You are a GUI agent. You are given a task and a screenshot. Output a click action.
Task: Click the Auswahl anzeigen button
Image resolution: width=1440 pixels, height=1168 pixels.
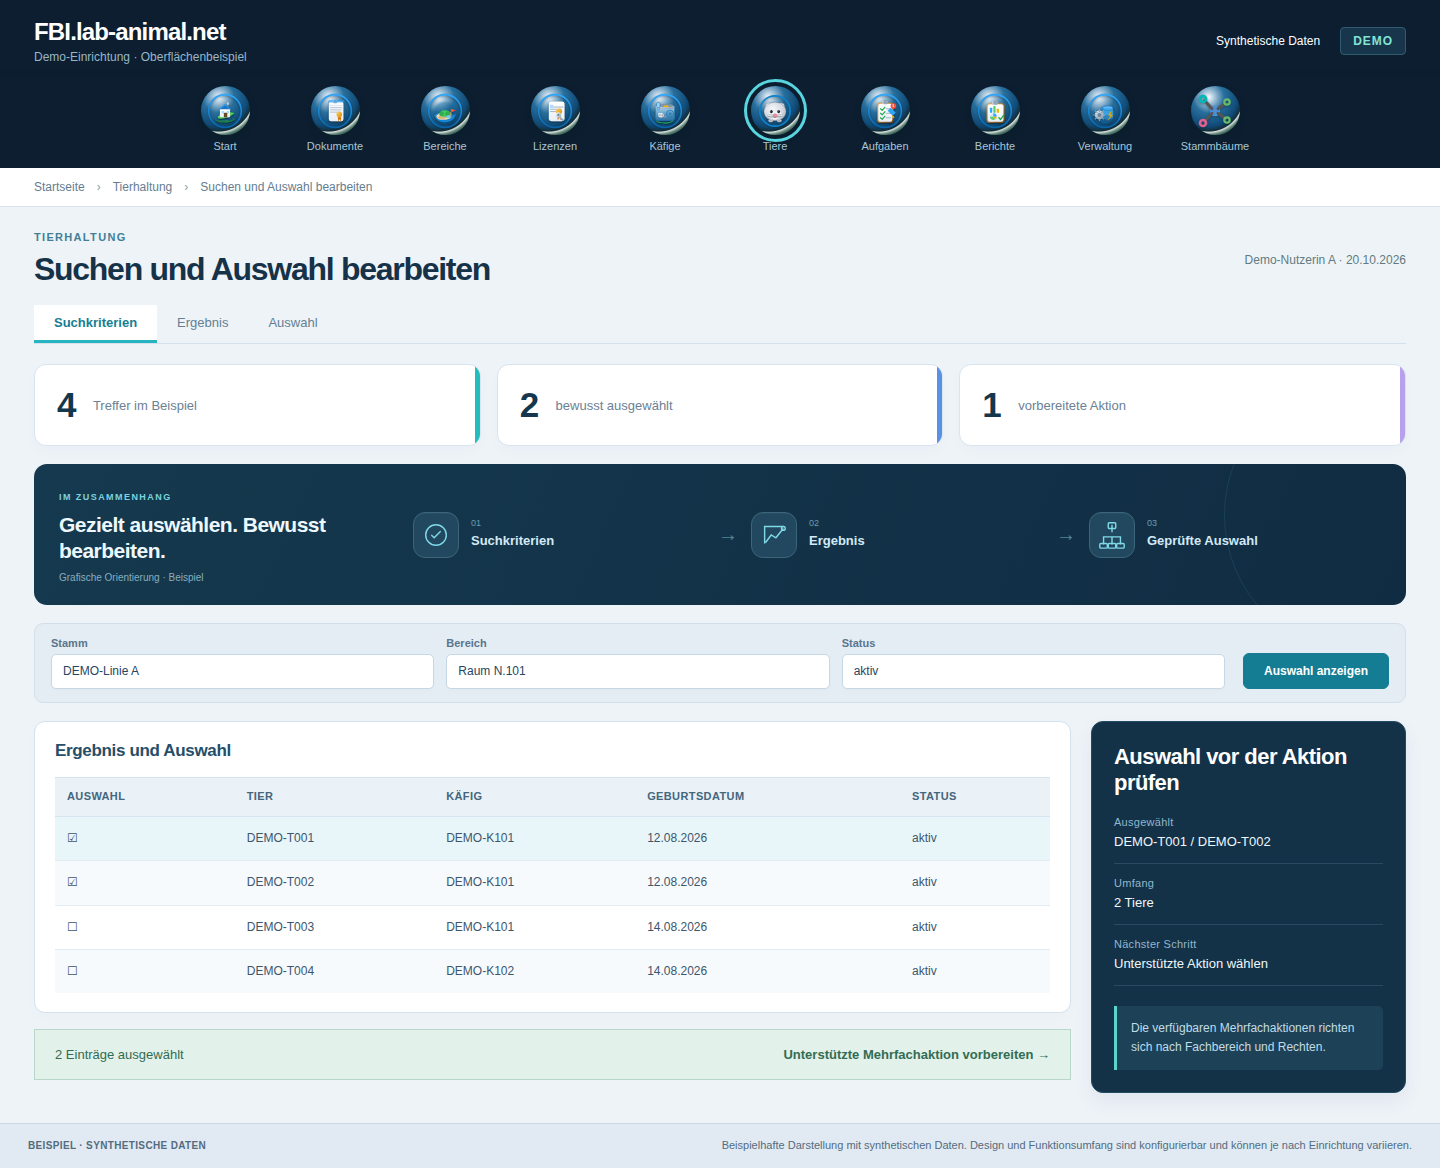coord(1316,671)
